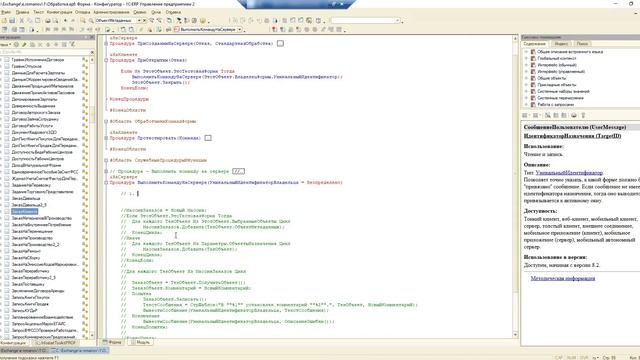Collapse the ПриОткрытии procedure block
The image size is (640, 360).
106,60
